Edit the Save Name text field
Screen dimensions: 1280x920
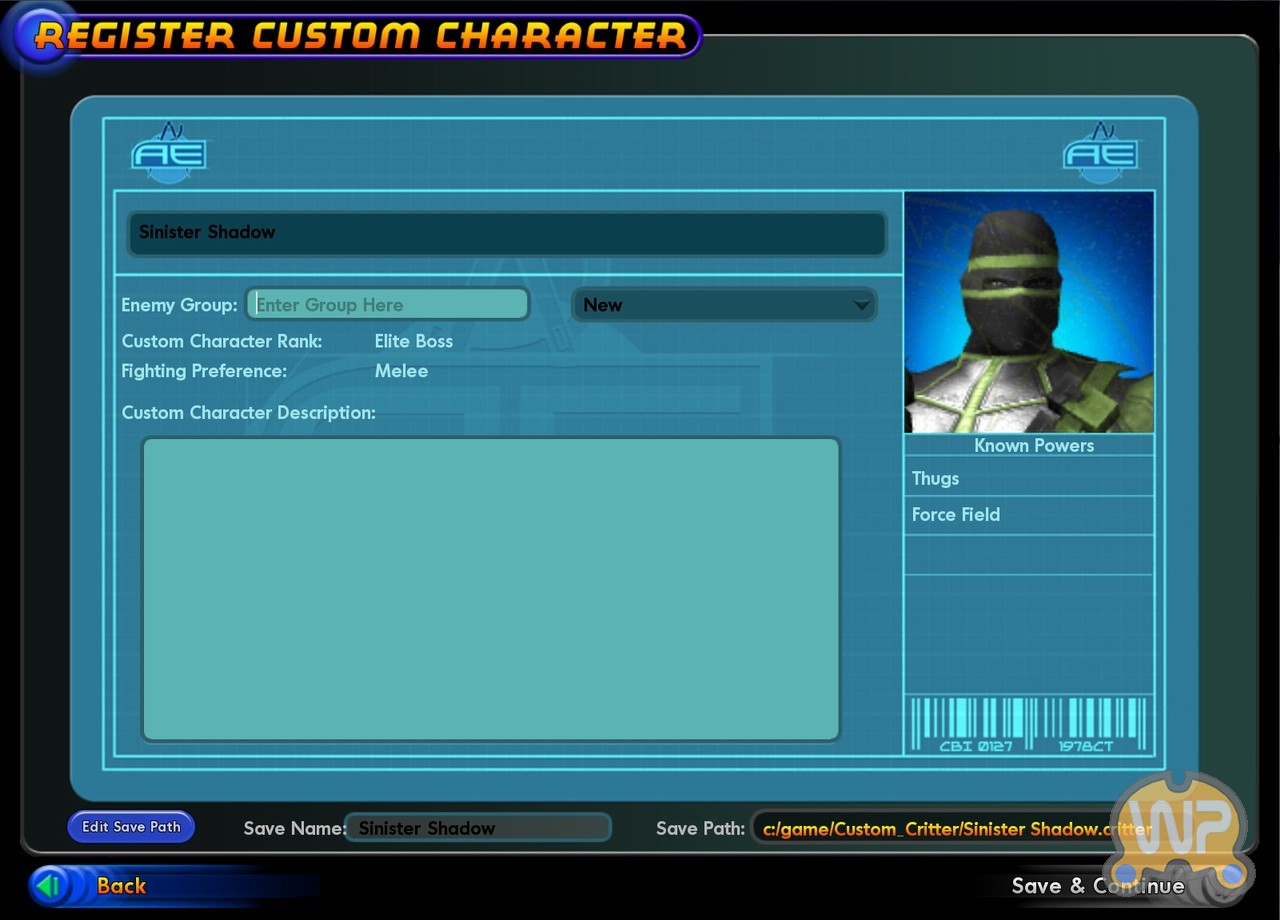coord(478,828)
